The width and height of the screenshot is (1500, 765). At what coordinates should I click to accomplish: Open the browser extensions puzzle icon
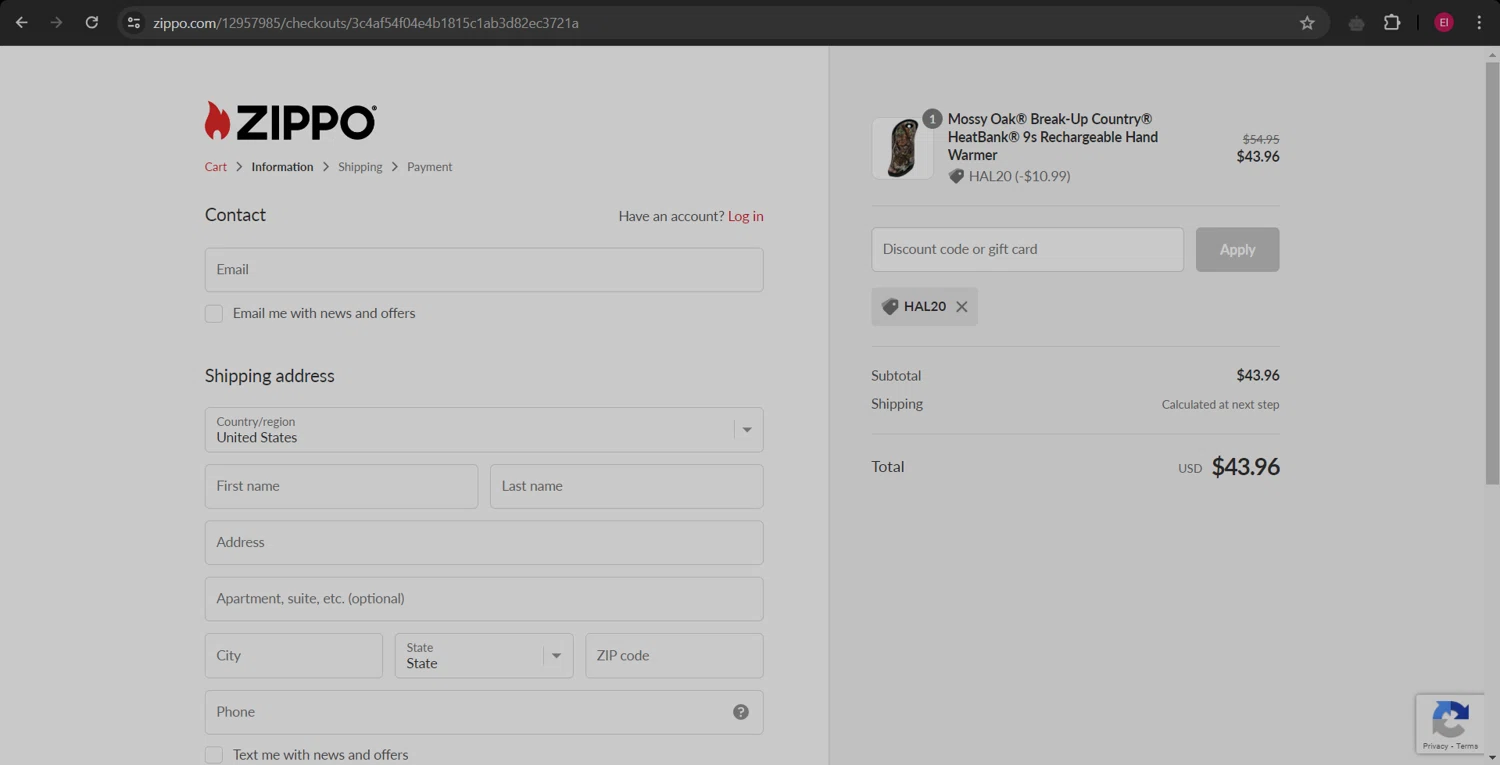pos(1391,22)
